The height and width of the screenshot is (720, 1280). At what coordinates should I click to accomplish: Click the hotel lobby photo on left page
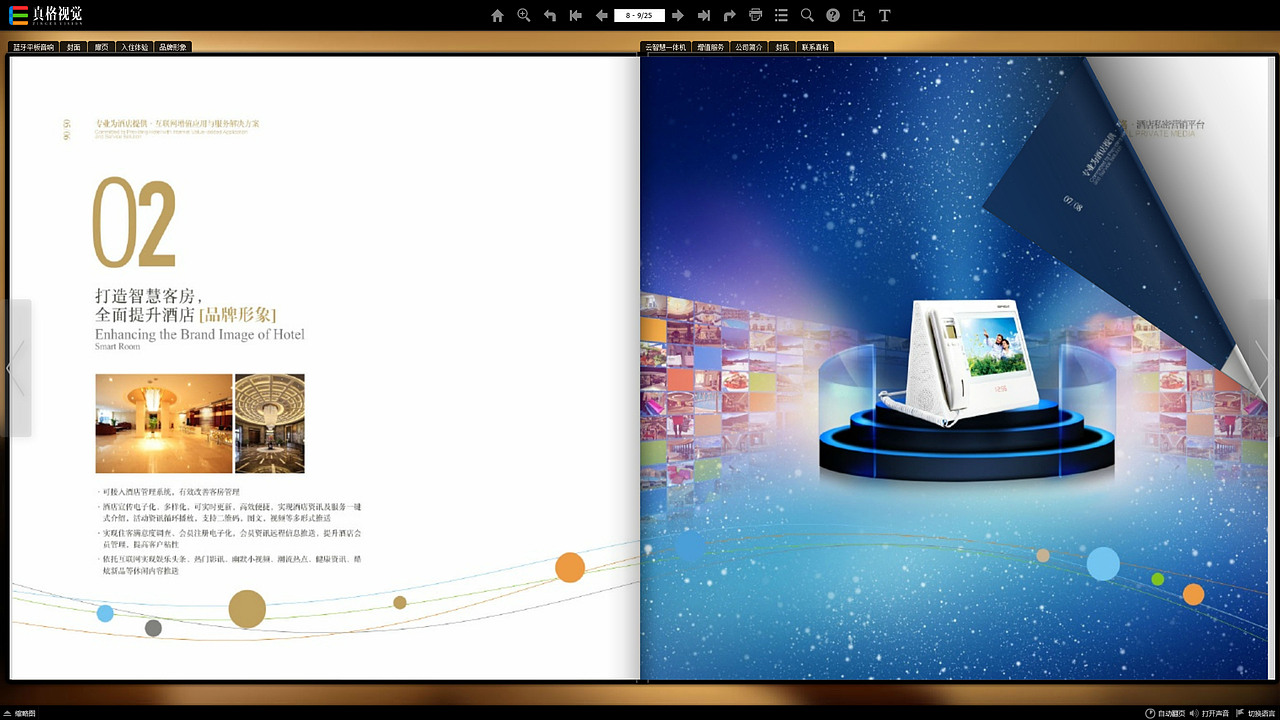pos(164,423)
